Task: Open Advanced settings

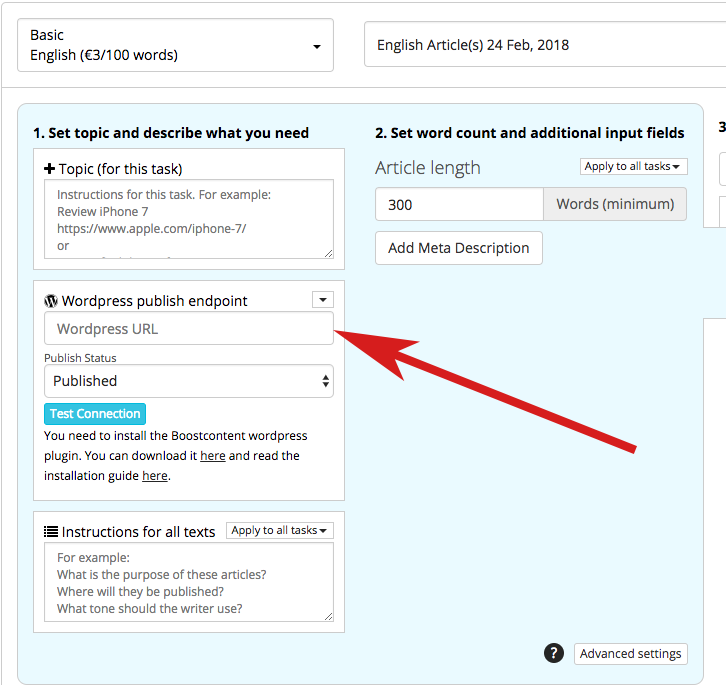Action: [631, 654]
